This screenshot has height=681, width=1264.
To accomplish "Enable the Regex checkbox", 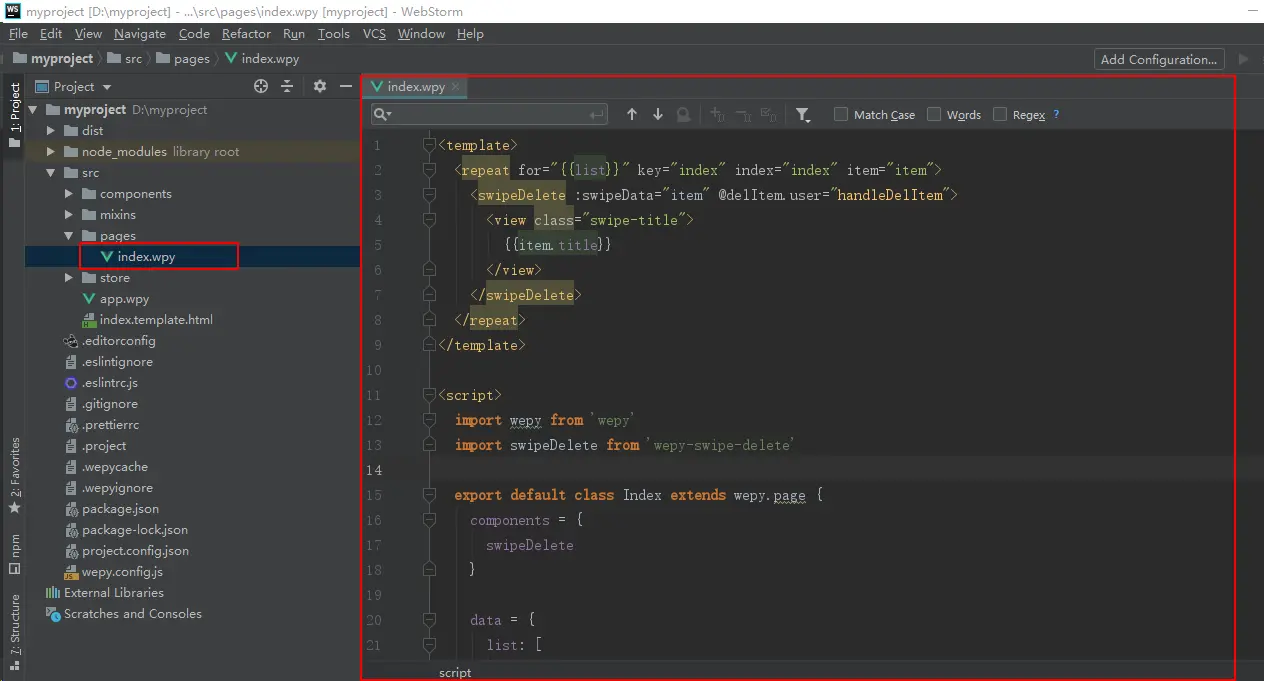I will tap(1000, 114).
